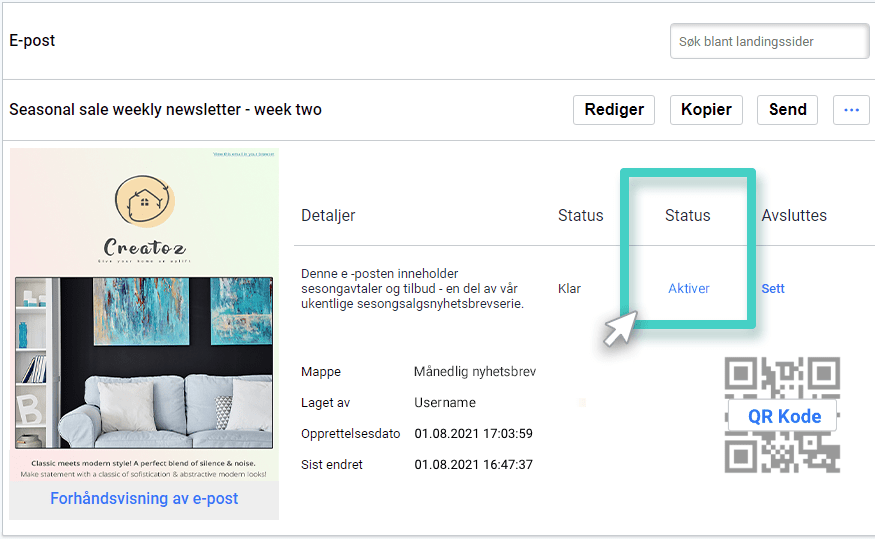This screenshot has height=539, width=875.
Task: Click the E-post heading
Action: point(32,41)
